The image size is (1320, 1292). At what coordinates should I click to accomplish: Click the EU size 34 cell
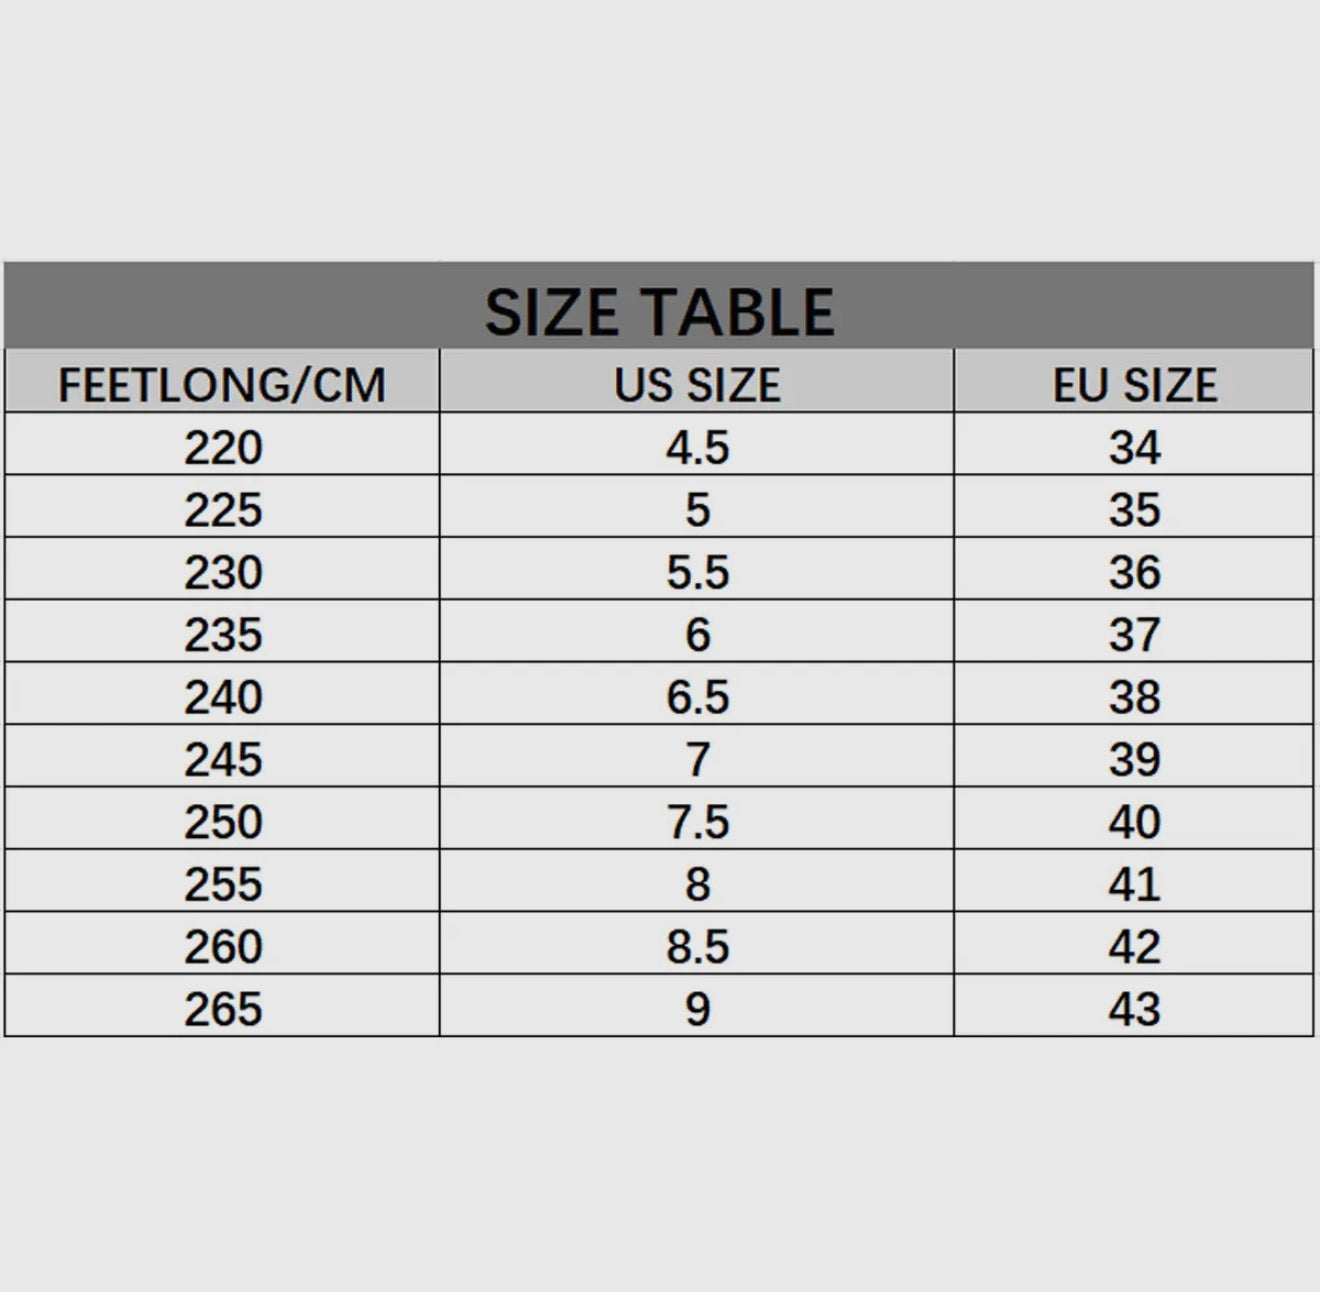tap(1134, 447)
